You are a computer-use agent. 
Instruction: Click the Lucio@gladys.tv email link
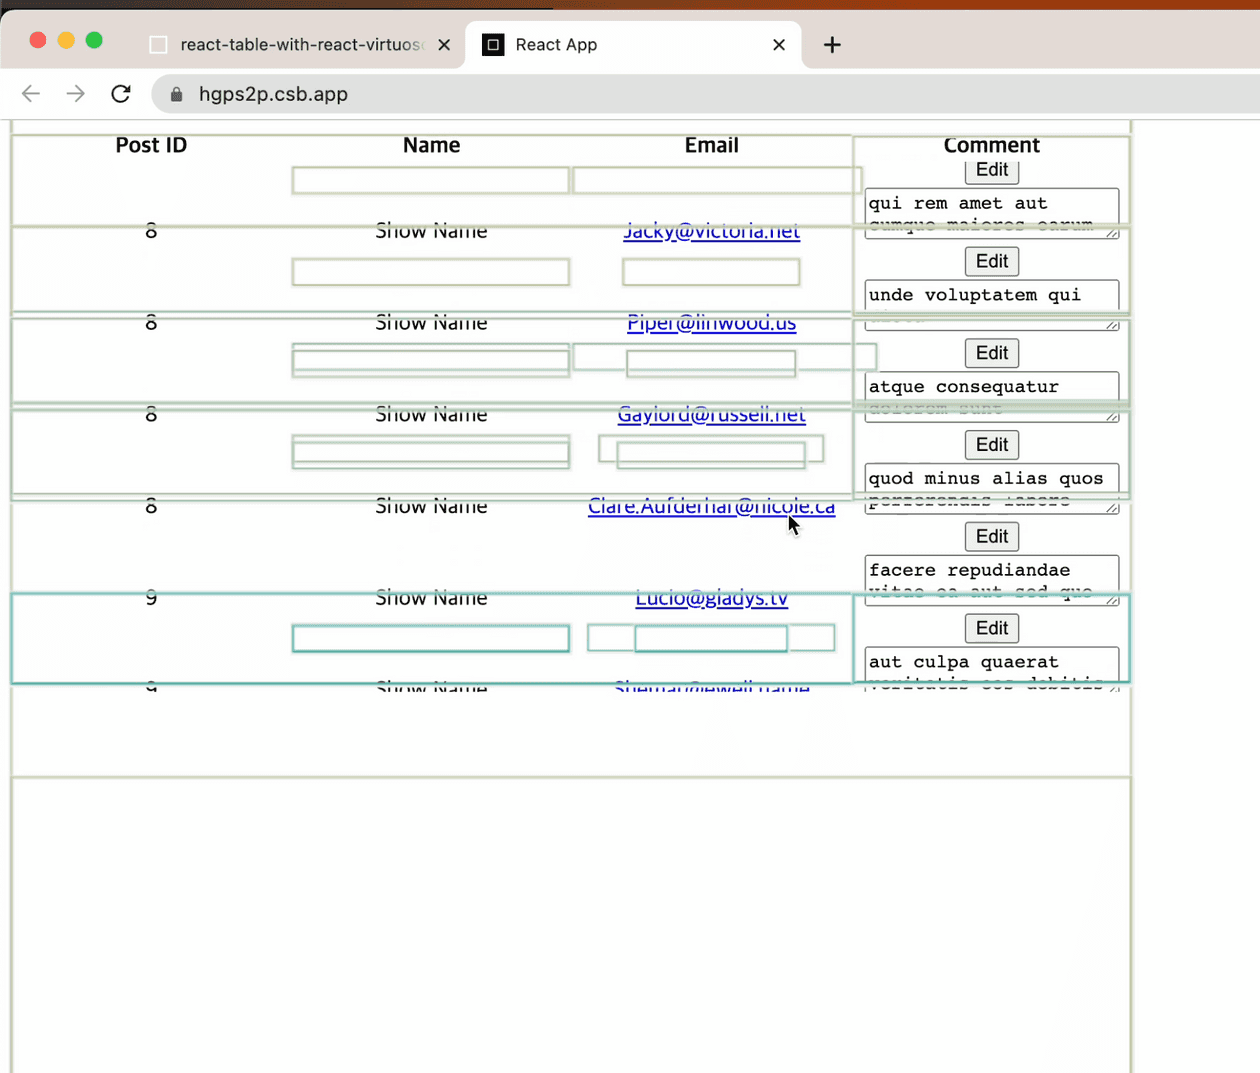[711, 598]
